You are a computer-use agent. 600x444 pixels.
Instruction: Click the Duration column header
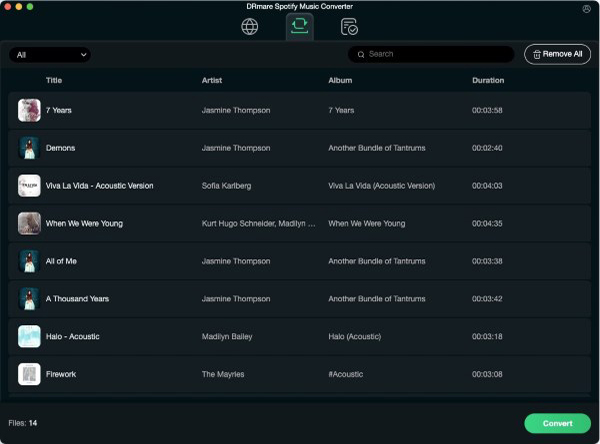coord(488,80)
